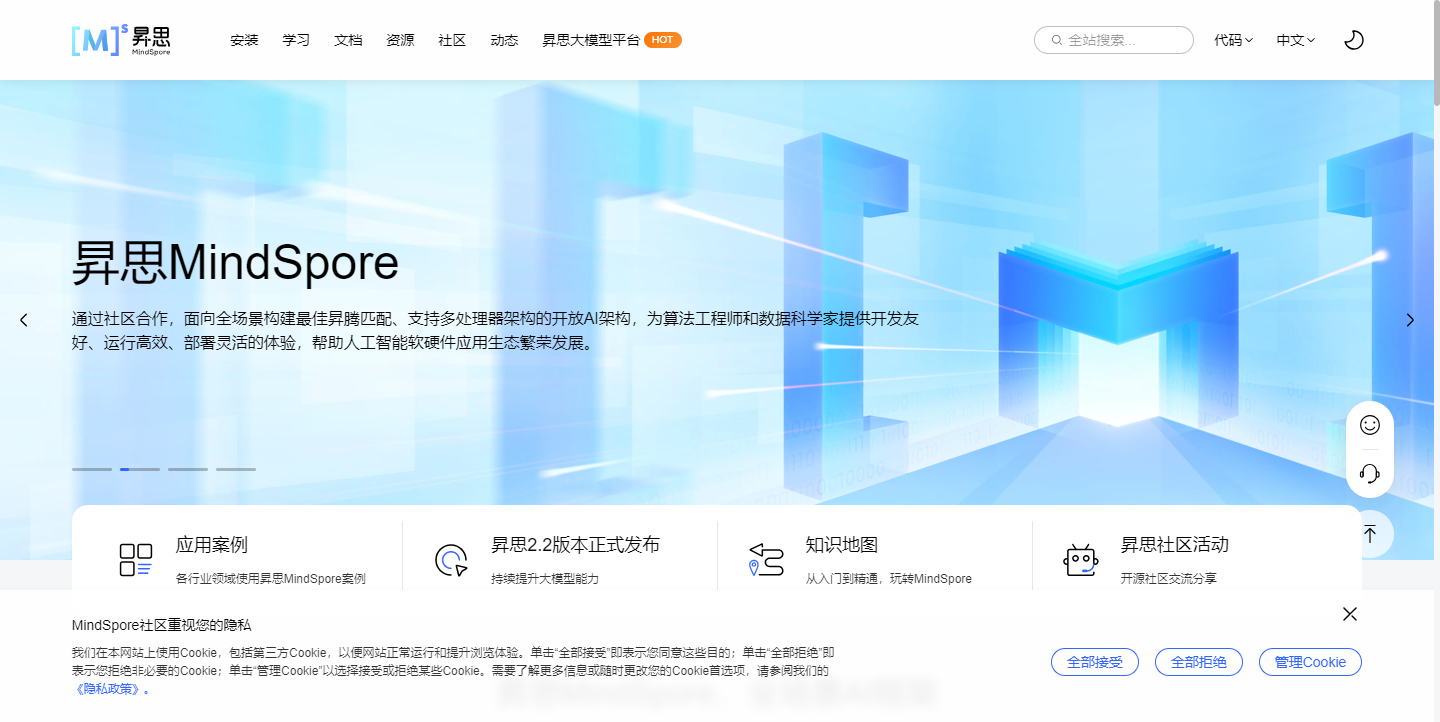Click the 昇思2.2版本 cursor icon
1440x722 pixels.
[451, 560]
